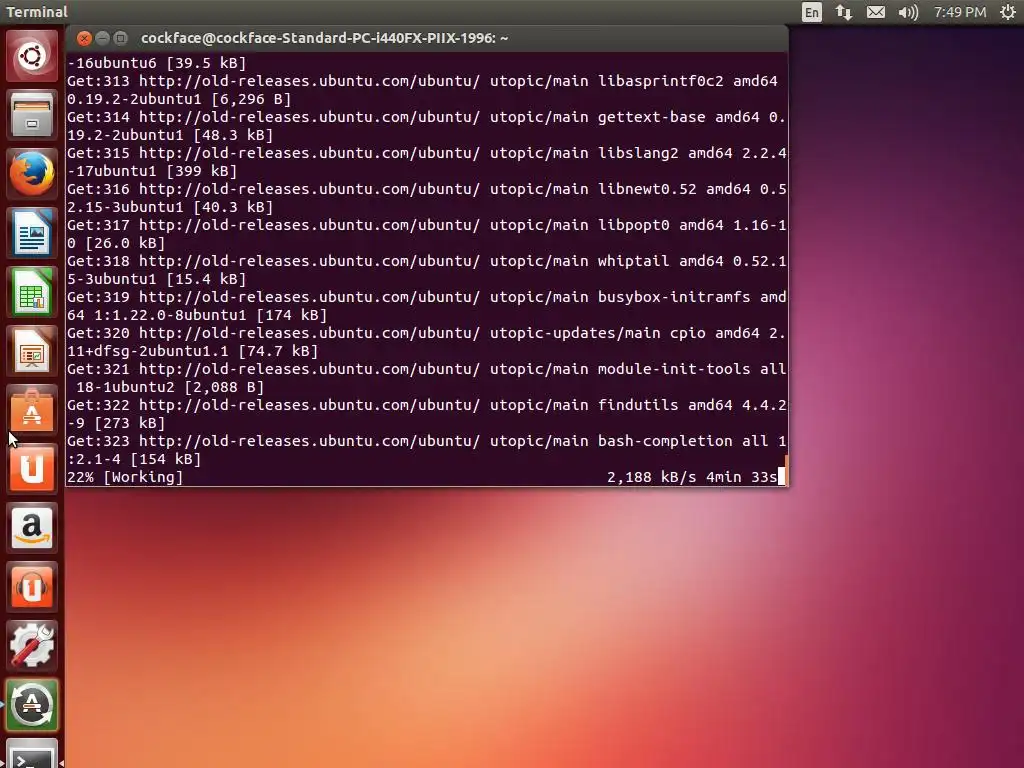Click the terminal cursor block
The image size is (1024, 768).
(781, 477)
